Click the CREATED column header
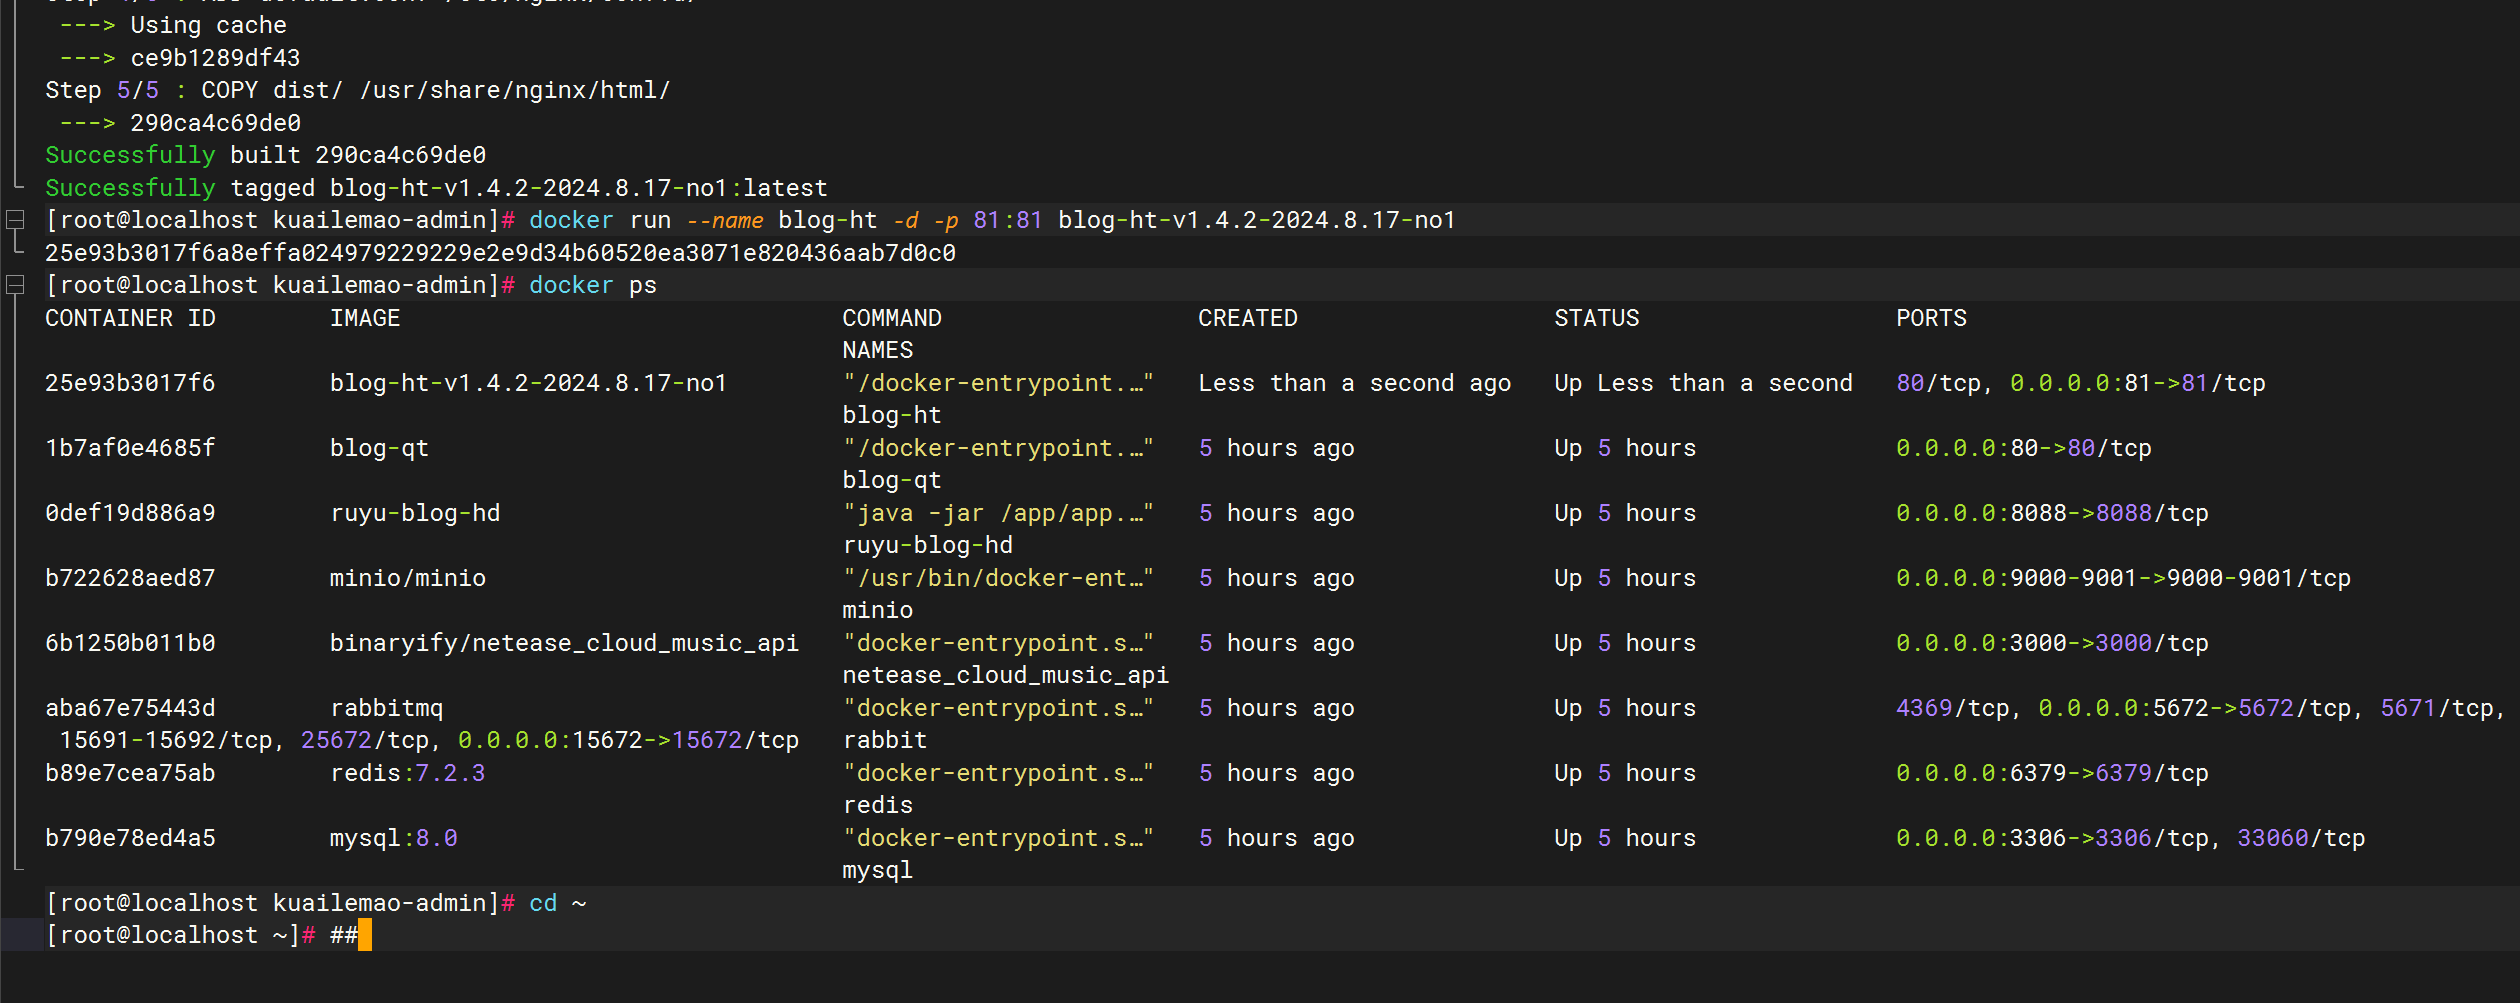This screenshot has width=2520, height=1003. [x=1248, y=318]
